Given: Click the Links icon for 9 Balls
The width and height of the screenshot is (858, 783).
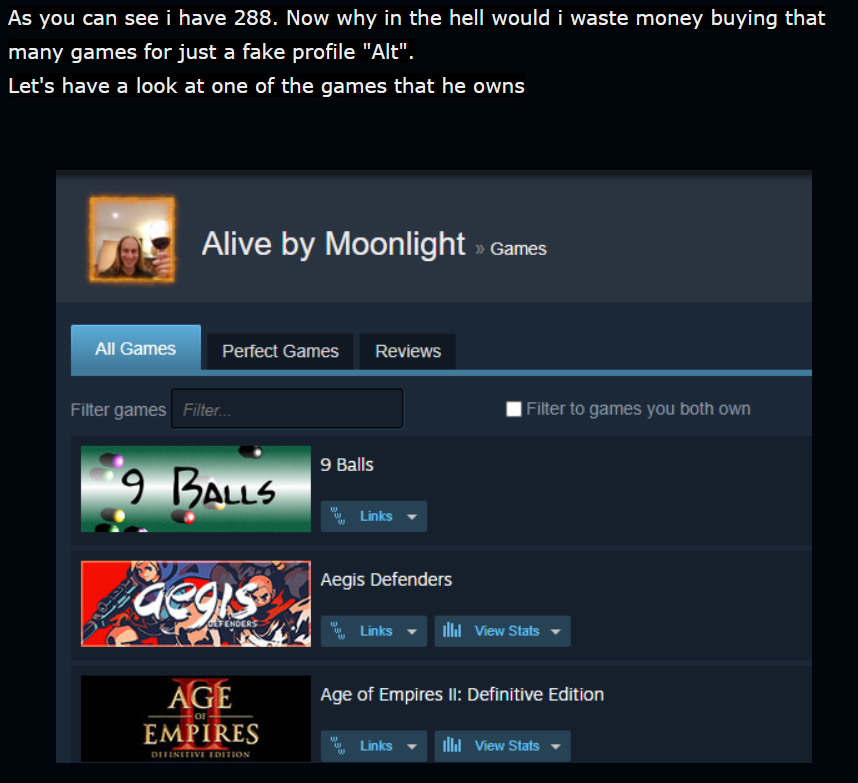Looking at the screenshot, I should (x=338, y=516).
